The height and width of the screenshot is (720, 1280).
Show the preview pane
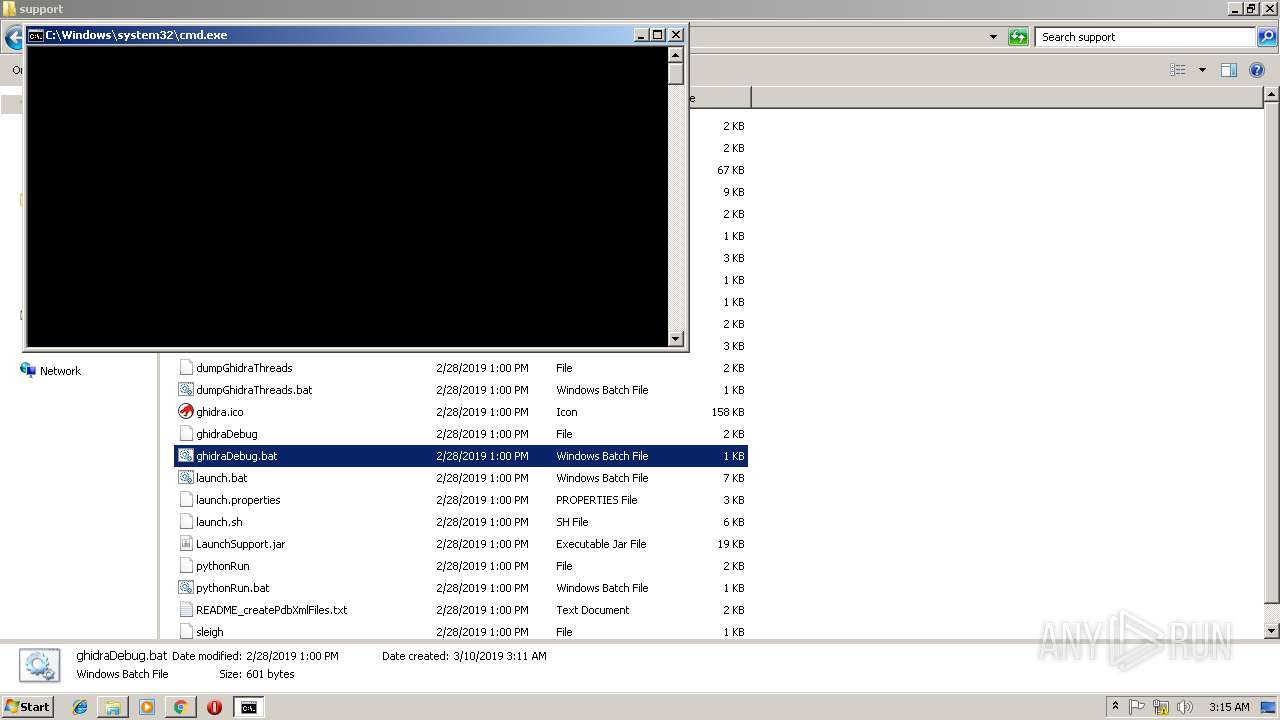pyautogui.click(x=1229, y=70)
